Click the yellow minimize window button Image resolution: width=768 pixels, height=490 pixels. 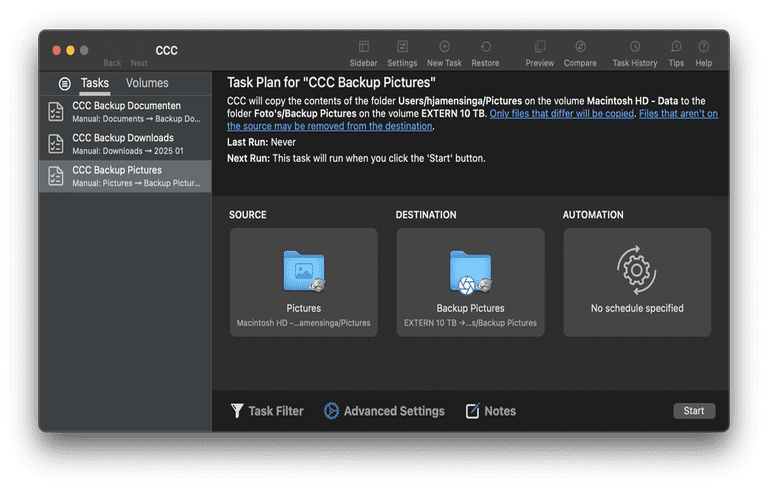(x=71, y=50)
